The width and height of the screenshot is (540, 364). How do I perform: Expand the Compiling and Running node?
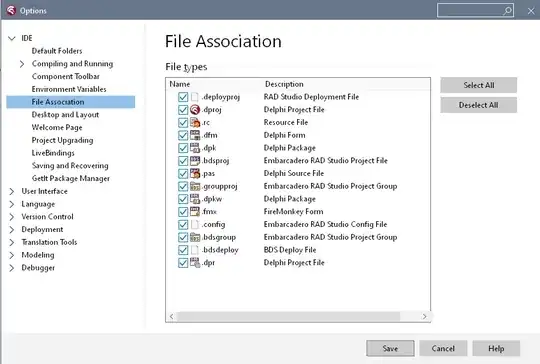(22, 64)
